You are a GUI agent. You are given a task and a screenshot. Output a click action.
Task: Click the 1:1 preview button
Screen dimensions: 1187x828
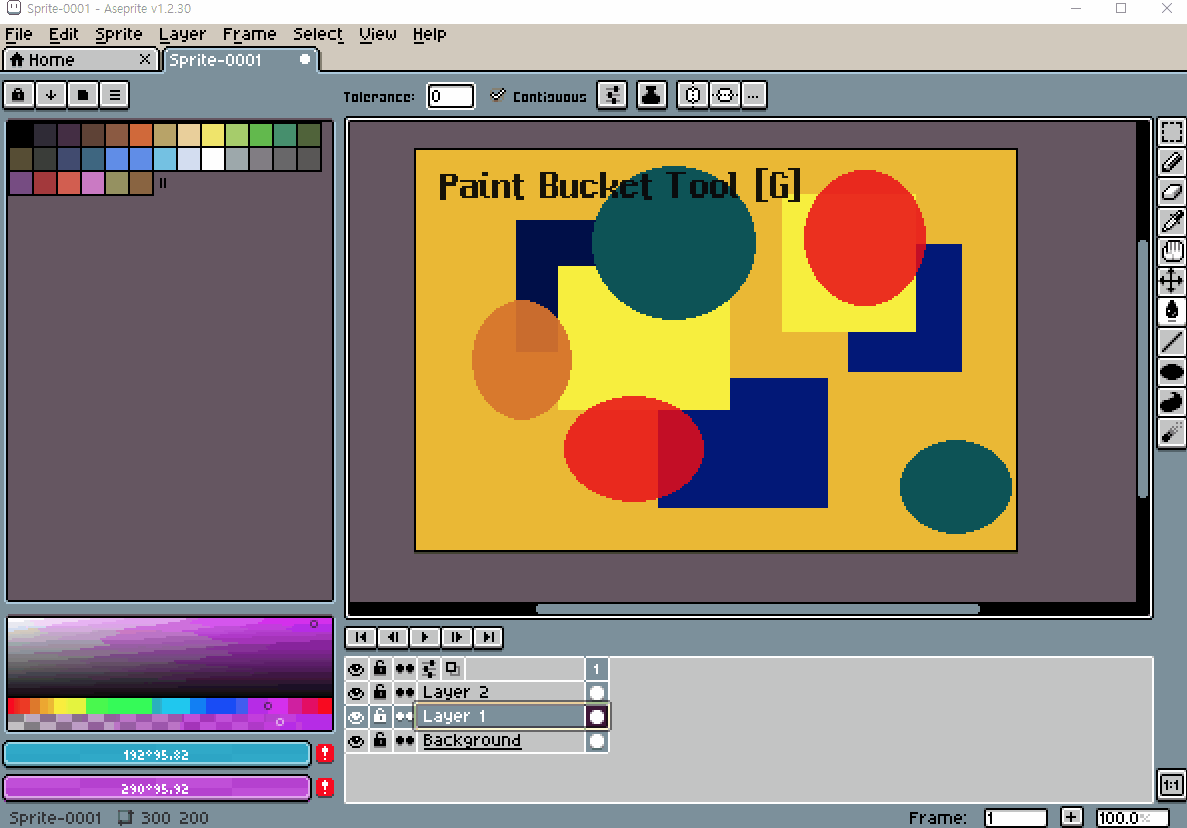click(x=1171, y=785)
